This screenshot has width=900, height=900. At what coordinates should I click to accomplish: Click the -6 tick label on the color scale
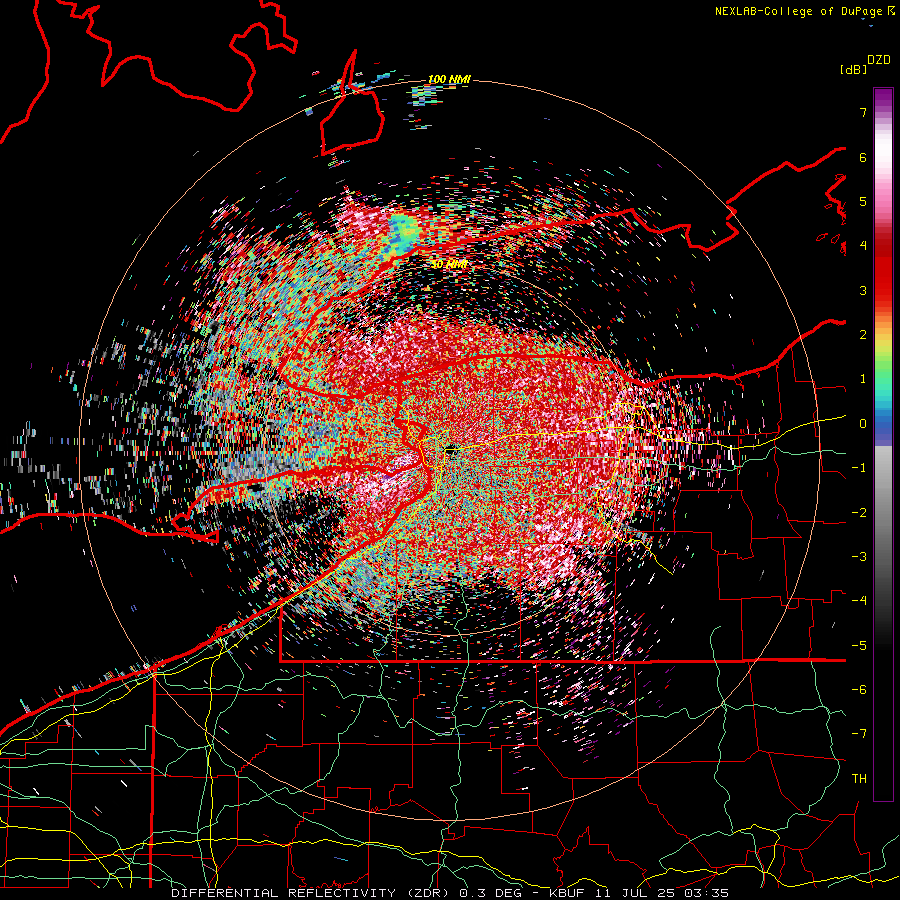(859, 690)
